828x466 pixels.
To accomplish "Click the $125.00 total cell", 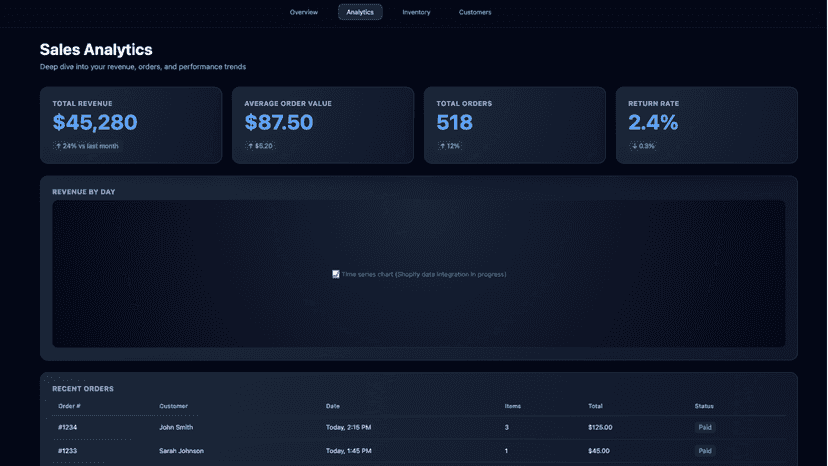I will pyautogui.click(x=600, y=427).
